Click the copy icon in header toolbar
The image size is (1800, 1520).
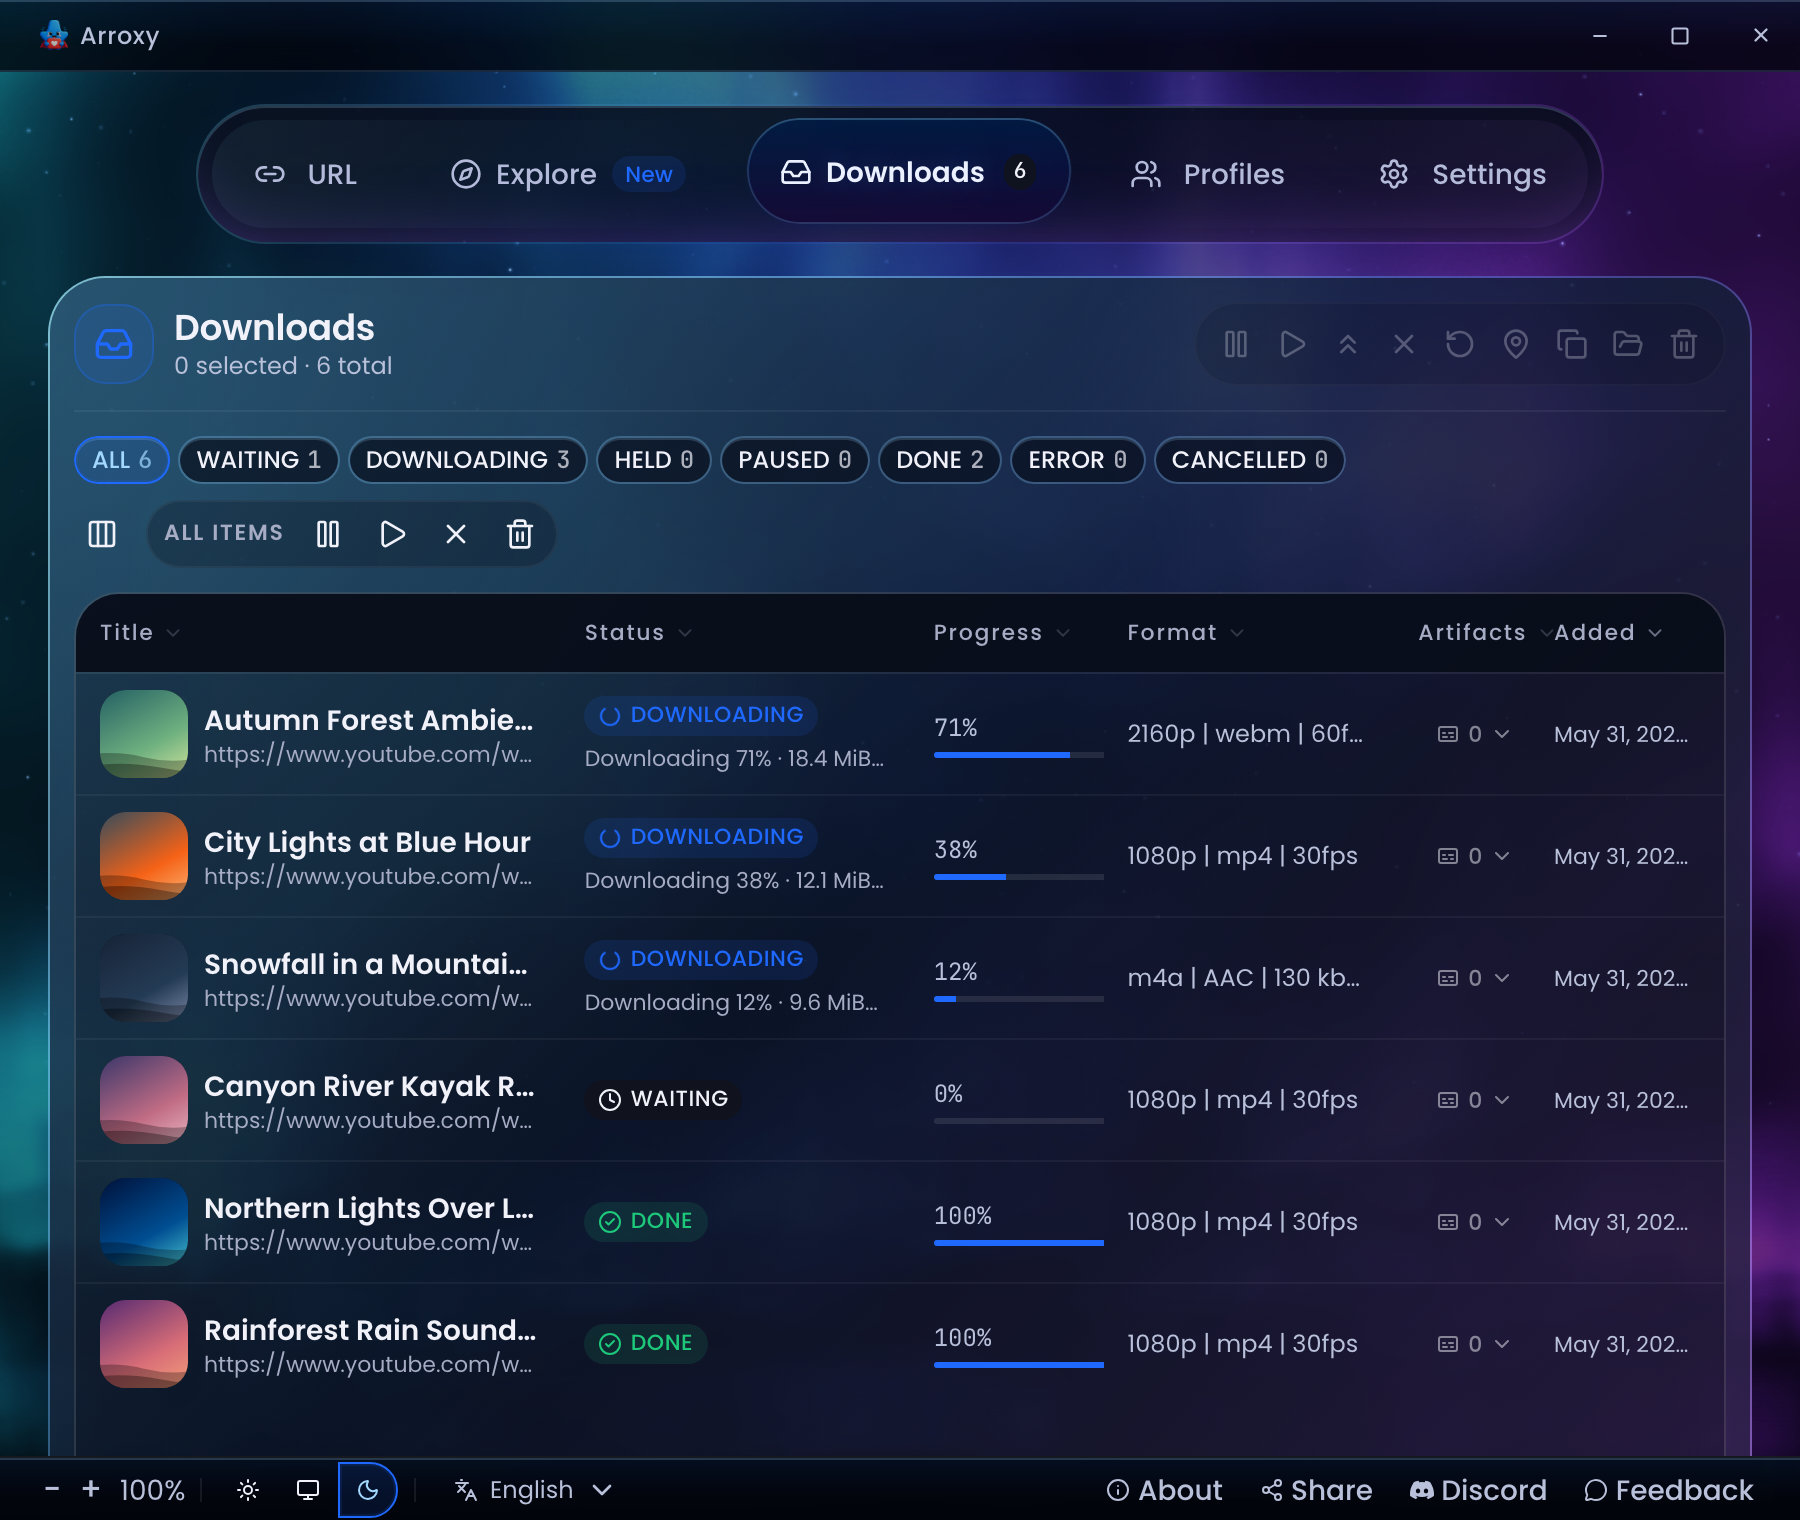(x=1572, y=345)
